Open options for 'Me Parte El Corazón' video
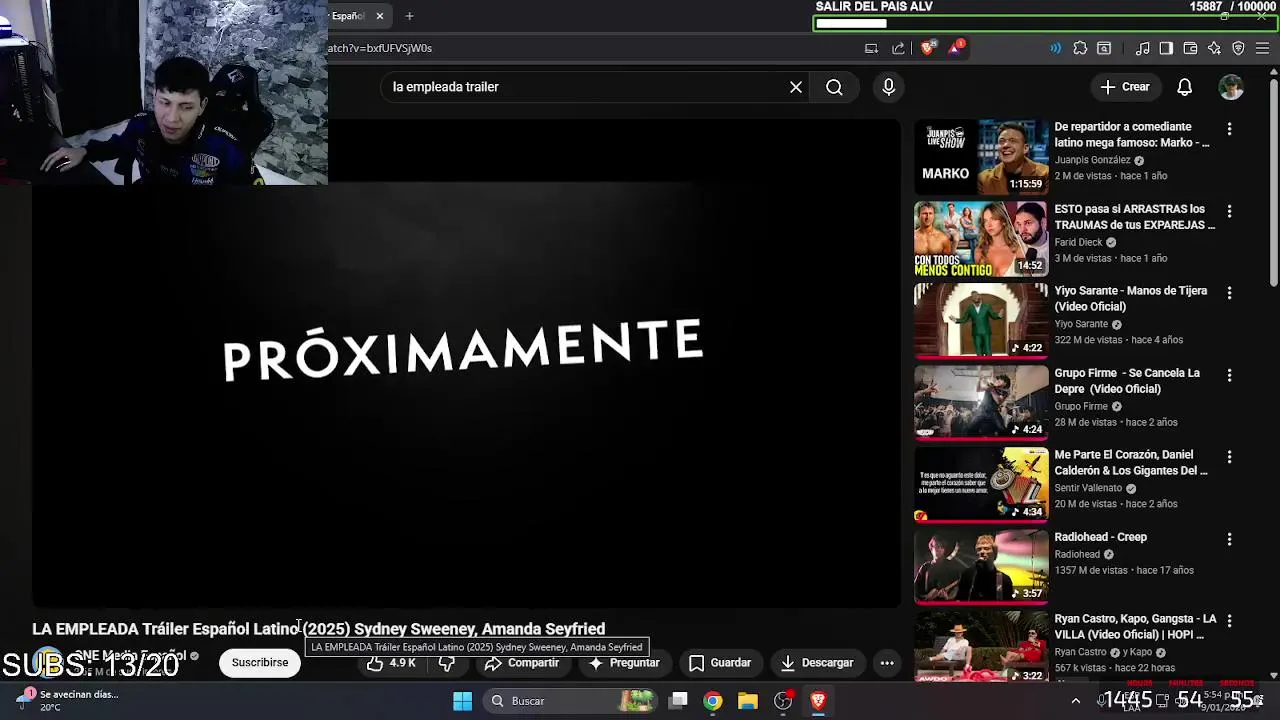The image size is (1280, 720). pos(1229,457)
